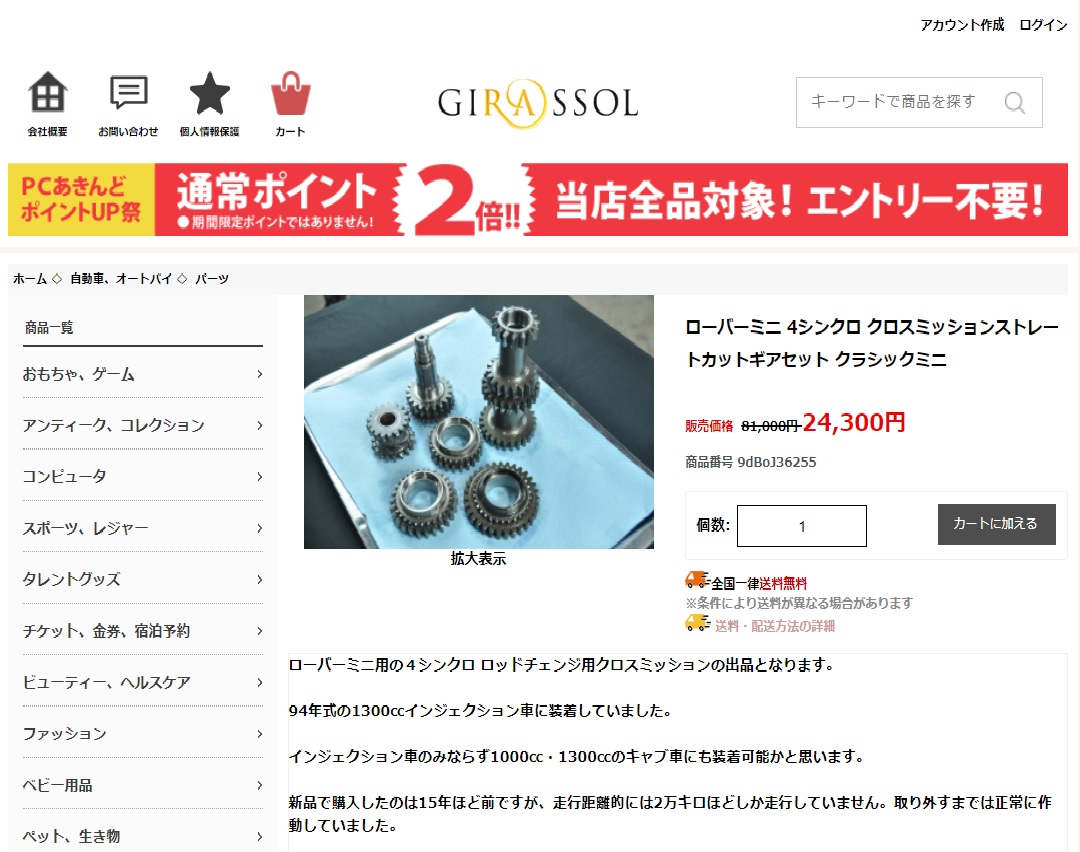
Task: Click the ポイント2倍 promotional banner
Action: (538, 200)
